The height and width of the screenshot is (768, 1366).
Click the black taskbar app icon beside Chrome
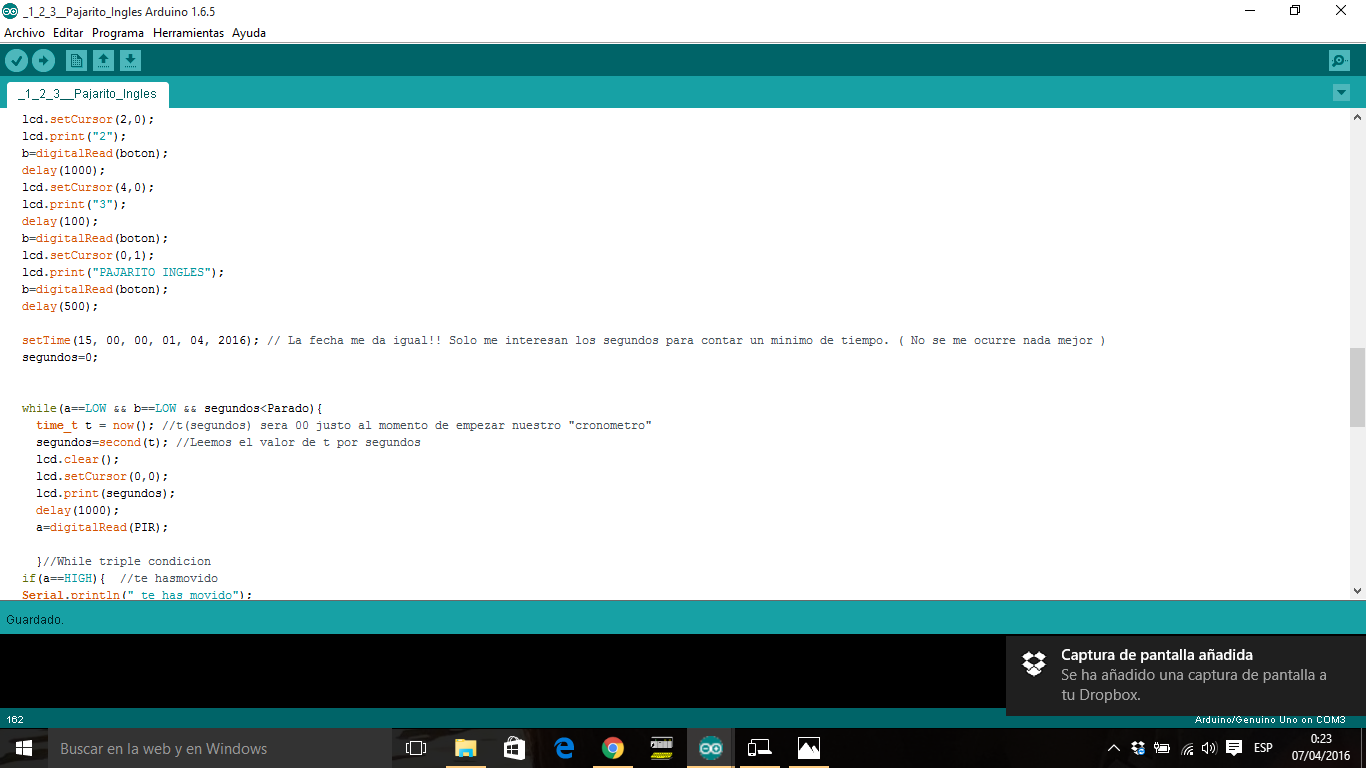tap(661, 748)
